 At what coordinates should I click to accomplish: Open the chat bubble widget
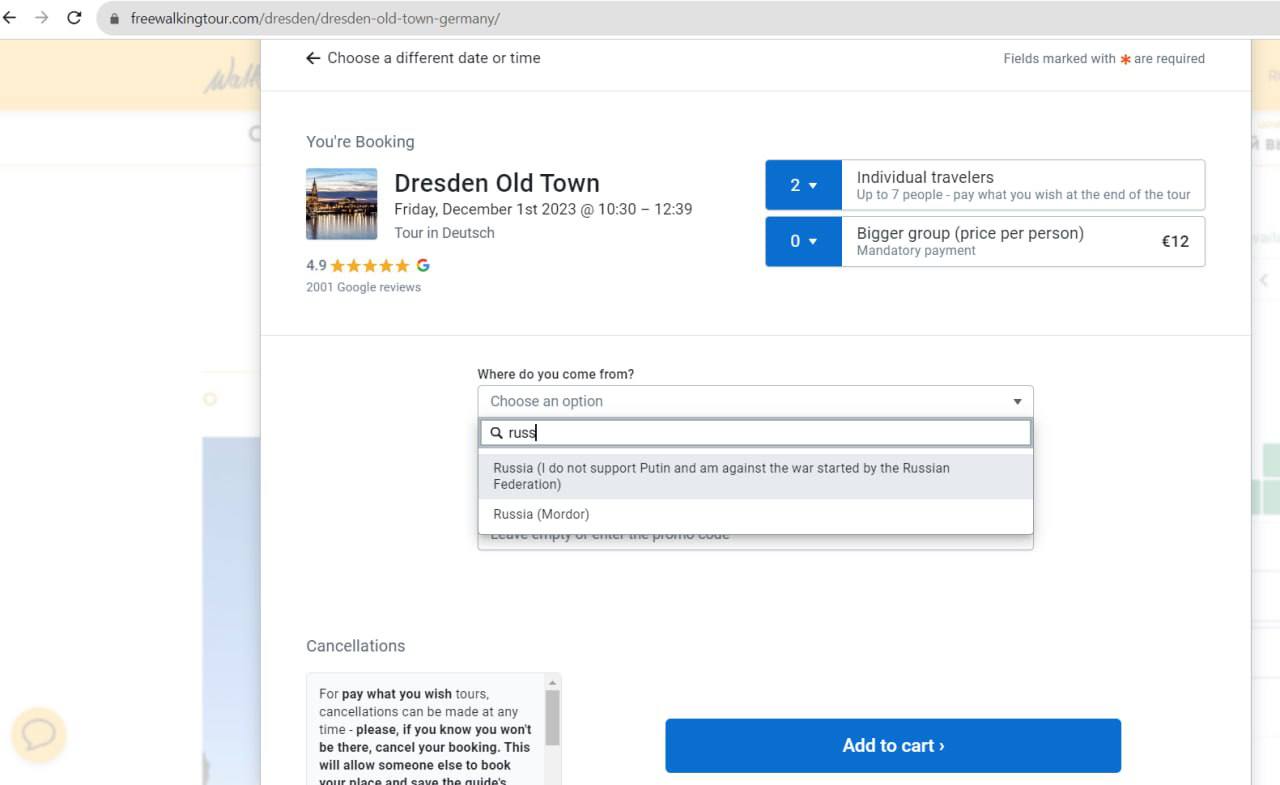[x=39, y=735]
